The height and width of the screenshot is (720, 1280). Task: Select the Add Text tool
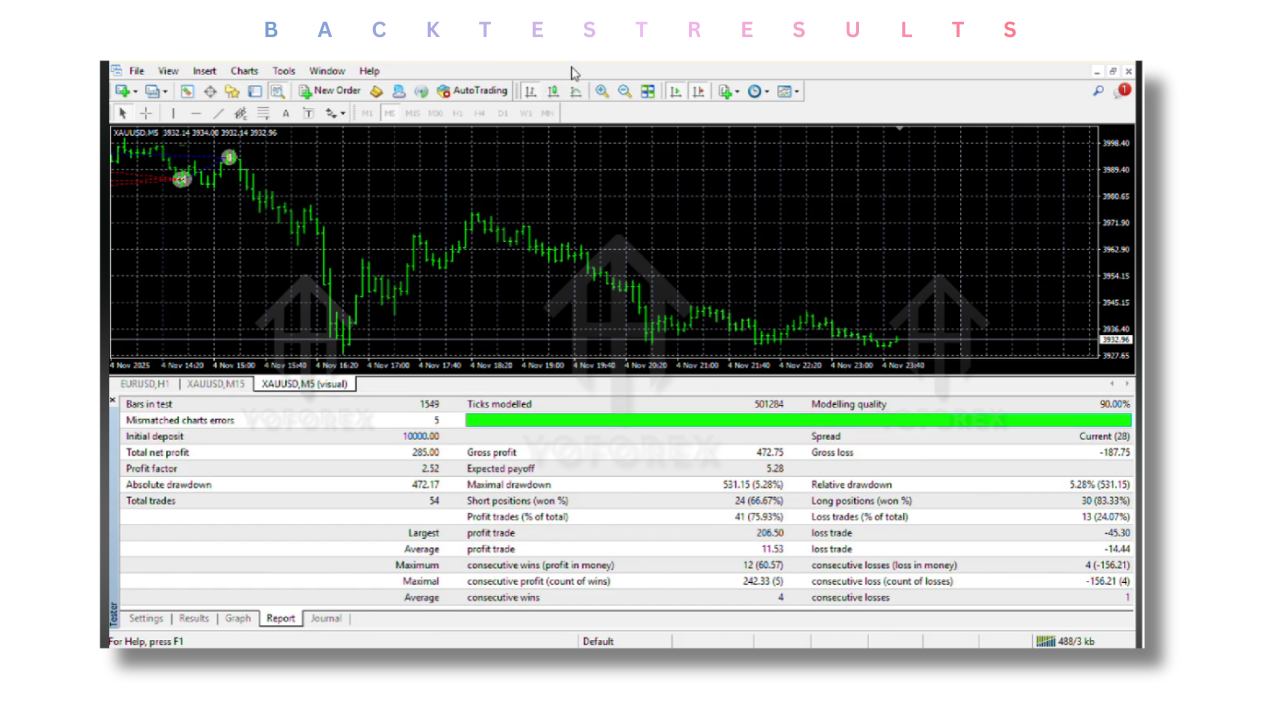(286, 113)
